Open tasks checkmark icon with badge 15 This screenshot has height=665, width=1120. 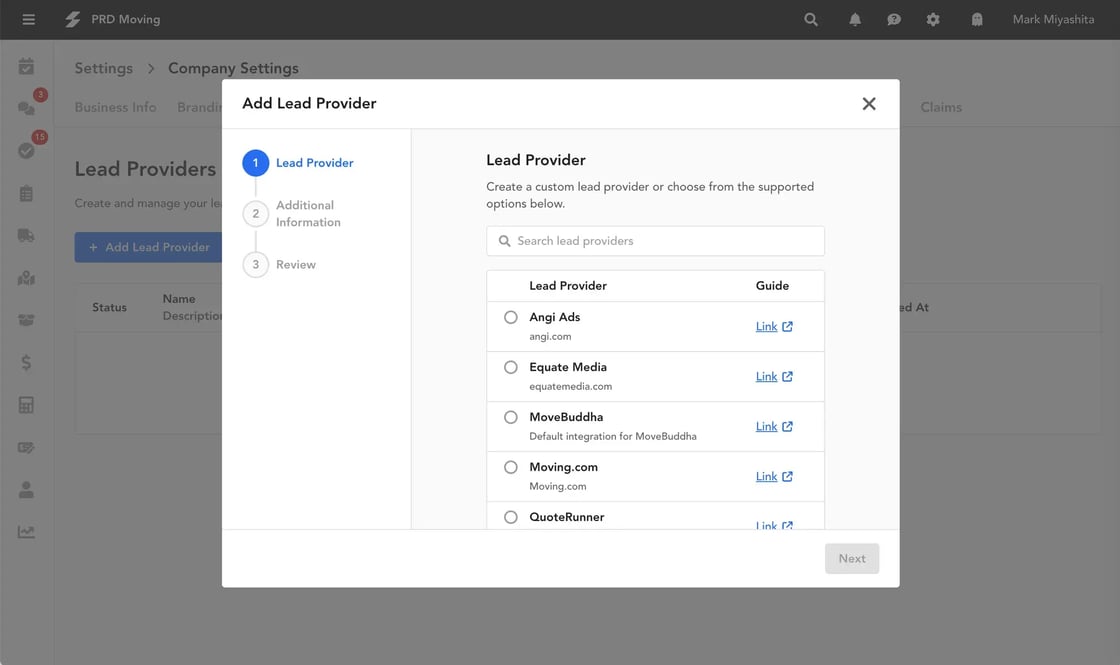[x=26, y=151]
